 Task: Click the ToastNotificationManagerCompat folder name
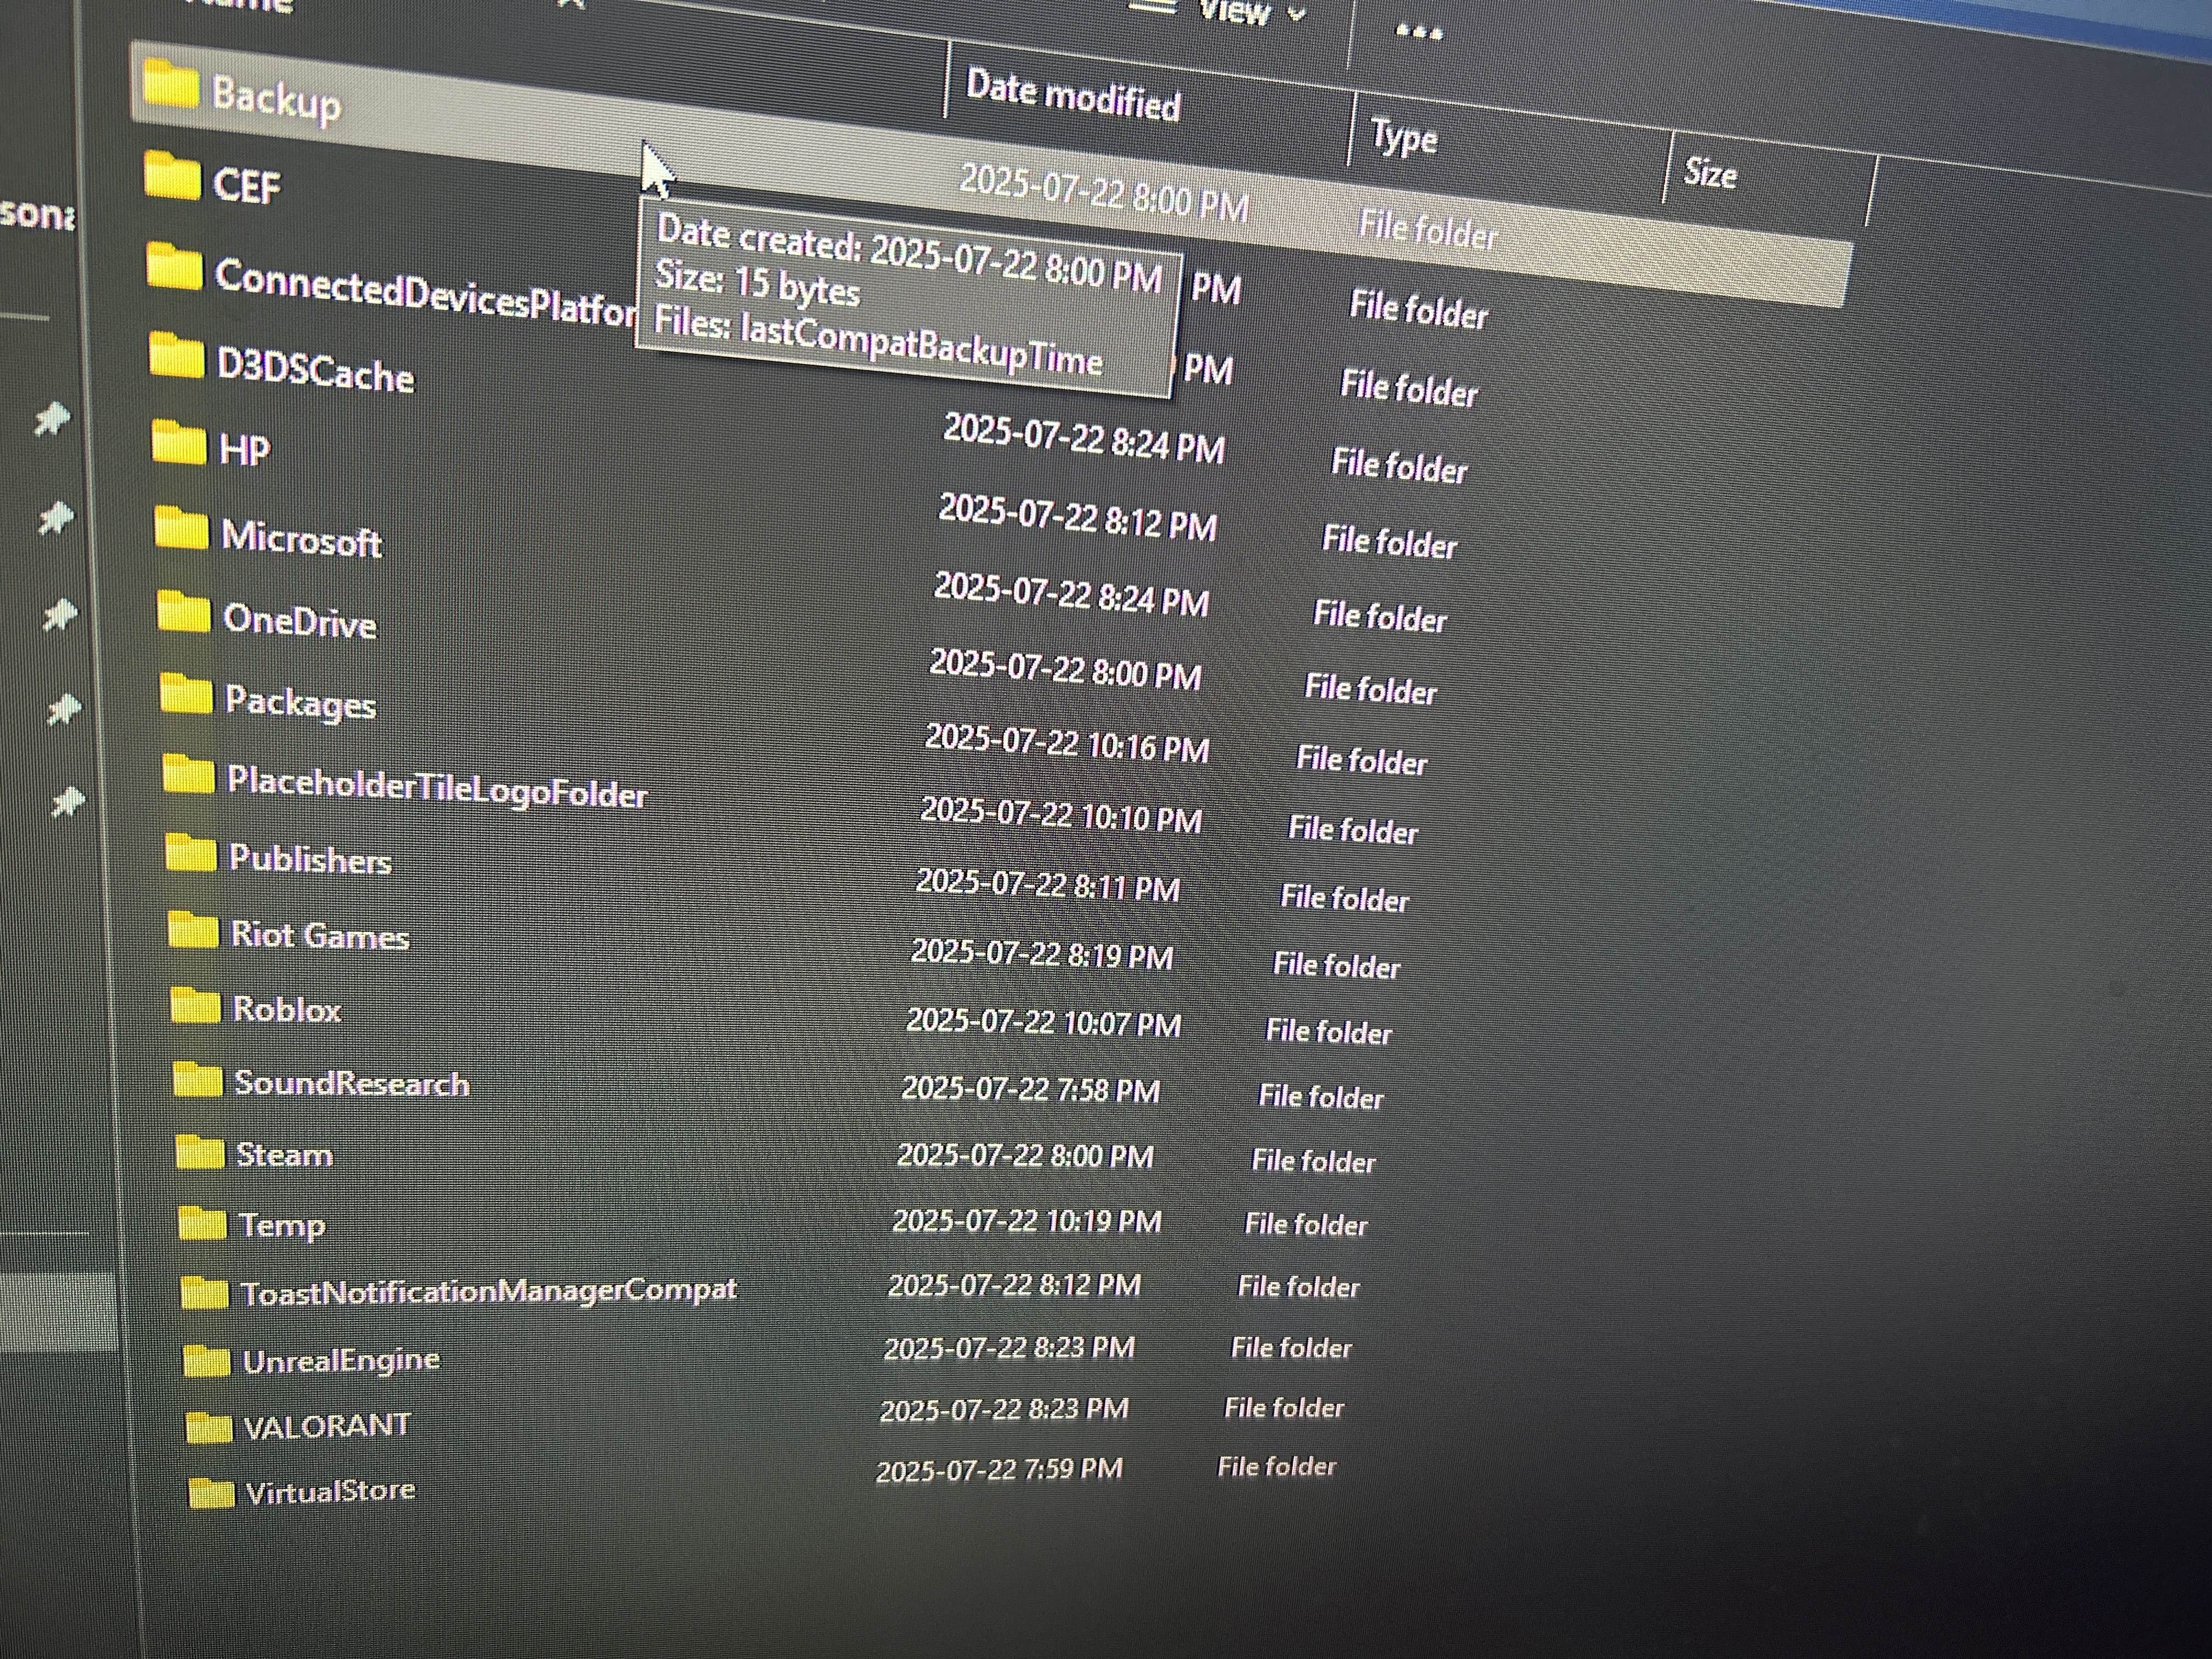point(489,1291)
